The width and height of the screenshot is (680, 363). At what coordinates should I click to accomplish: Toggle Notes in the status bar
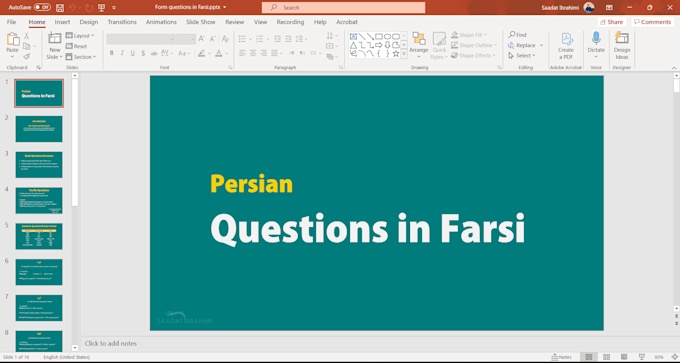click(x=562, y=357)
